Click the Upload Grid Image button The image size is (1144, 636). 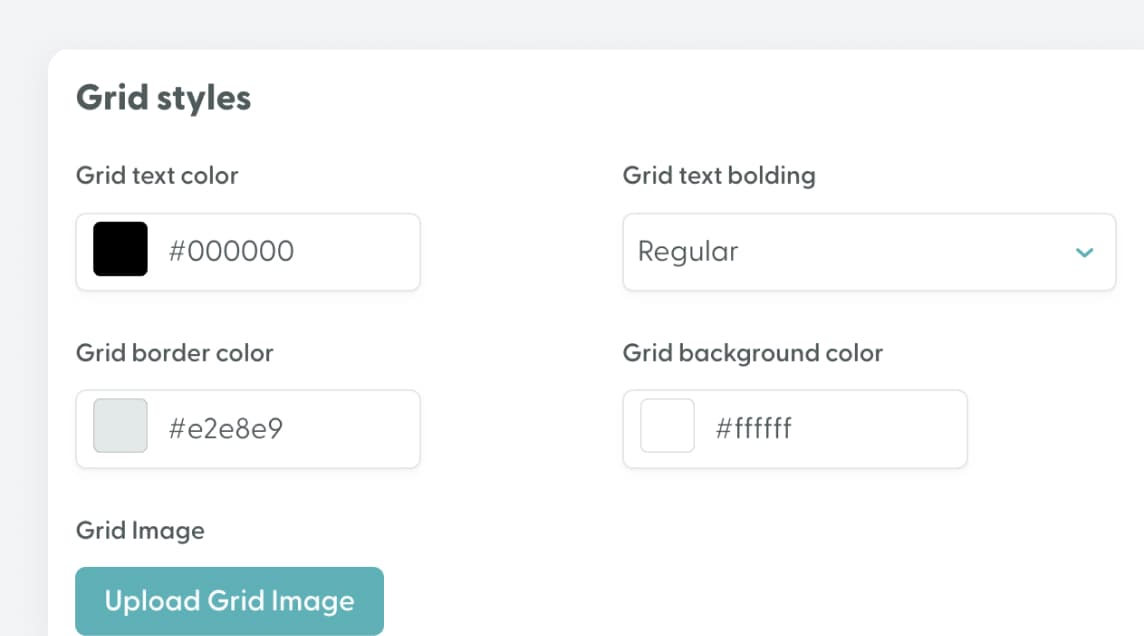(229, 600)
